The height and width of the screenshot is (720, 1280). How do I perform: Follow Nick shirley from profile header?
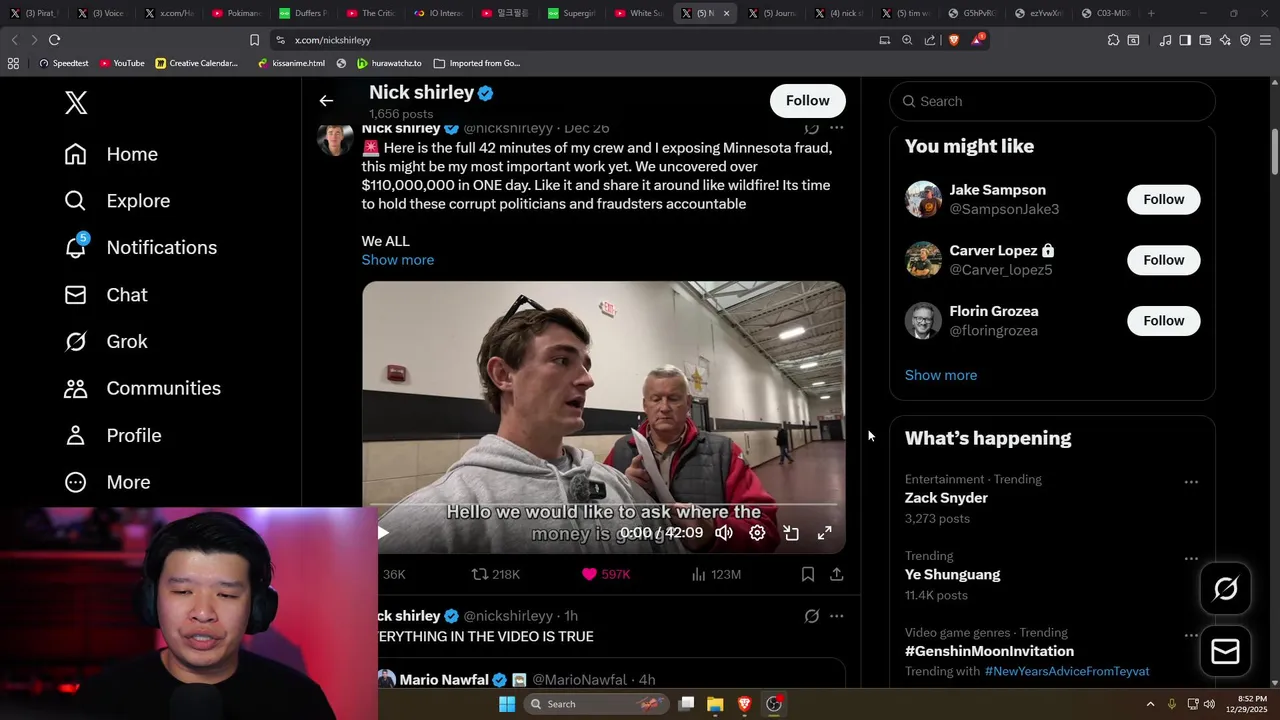807,100
